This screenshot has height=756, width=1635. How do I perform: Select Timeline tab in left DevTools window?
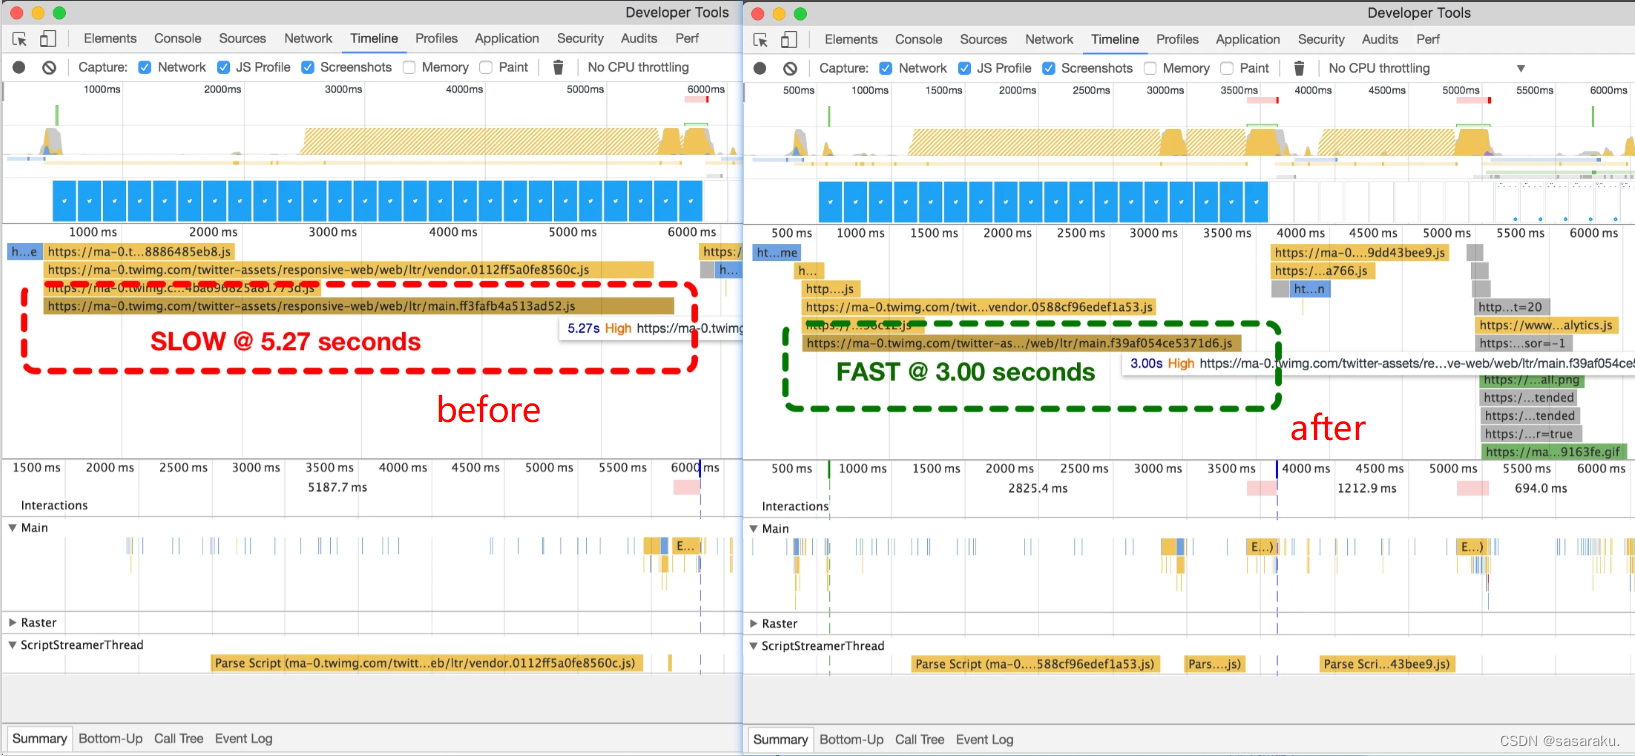point(374,38)
